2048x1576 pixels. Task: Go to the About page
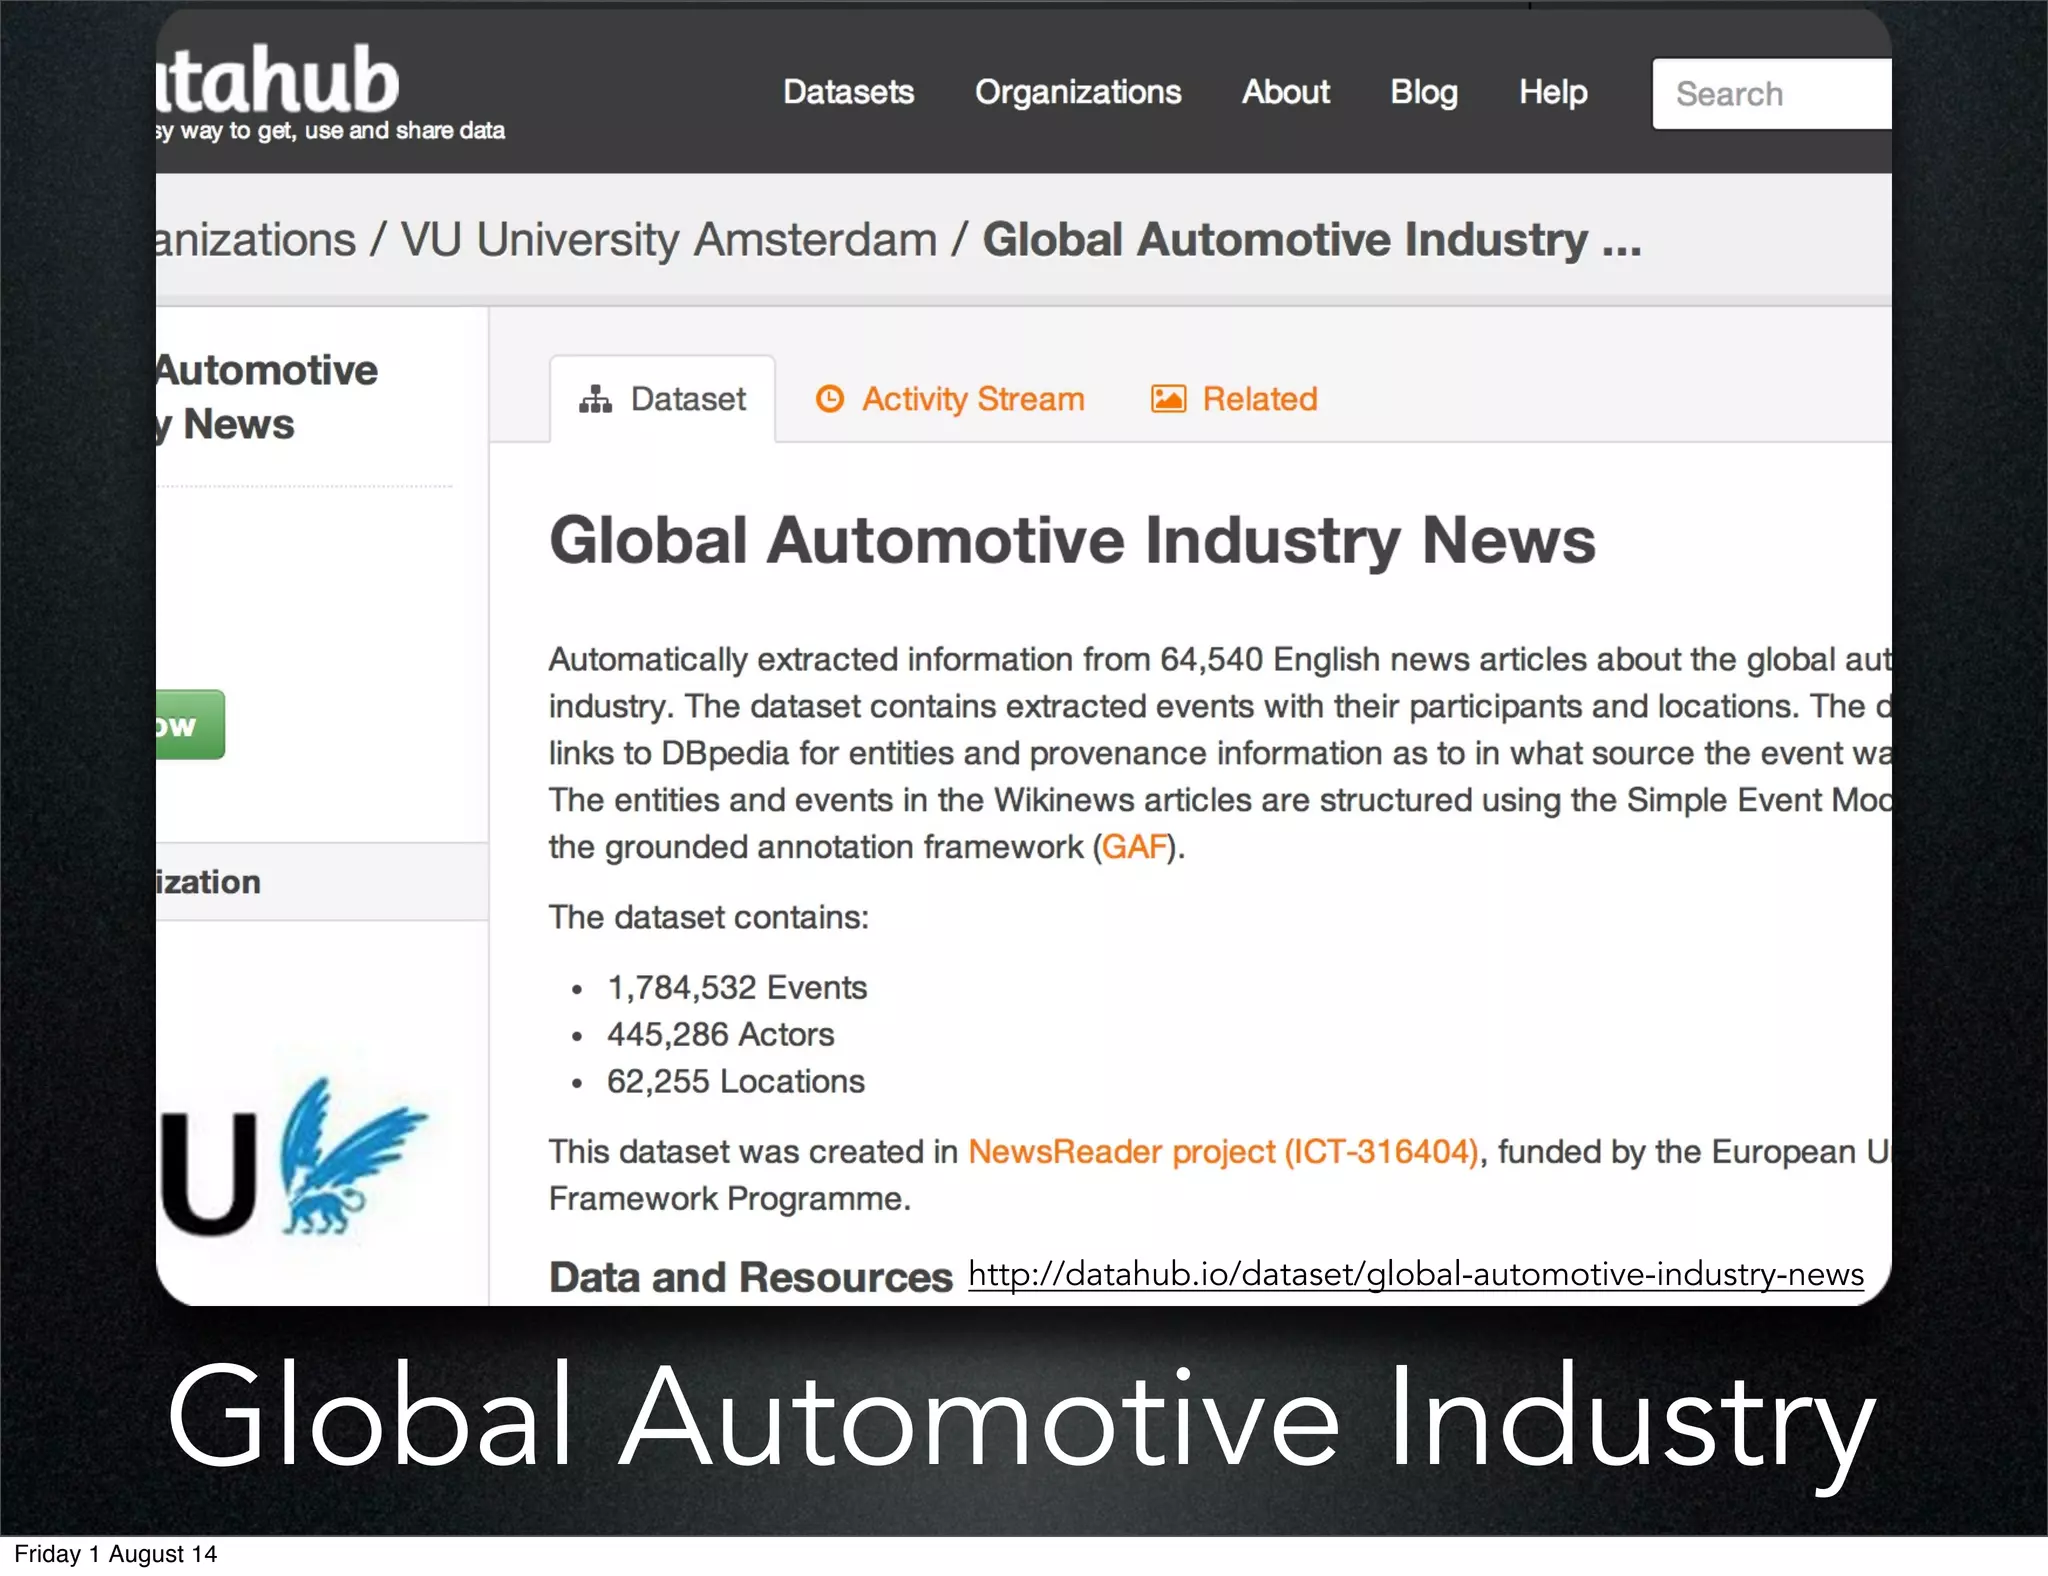click(1286, 92)
